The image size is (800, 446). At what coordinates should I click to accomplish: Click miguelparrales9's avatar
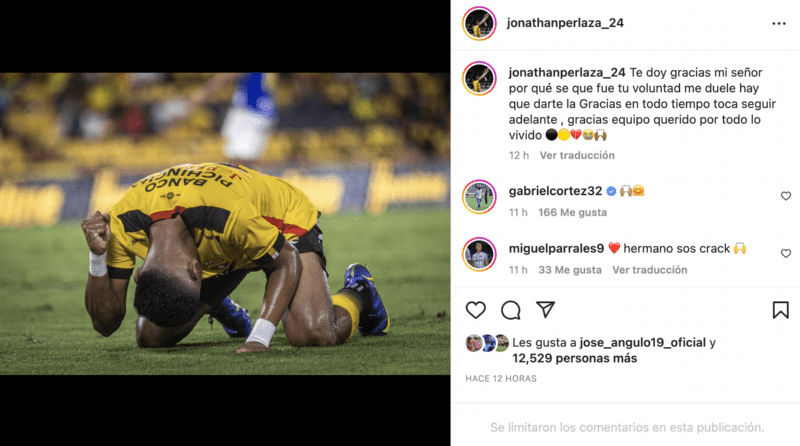tap(479, 254)
